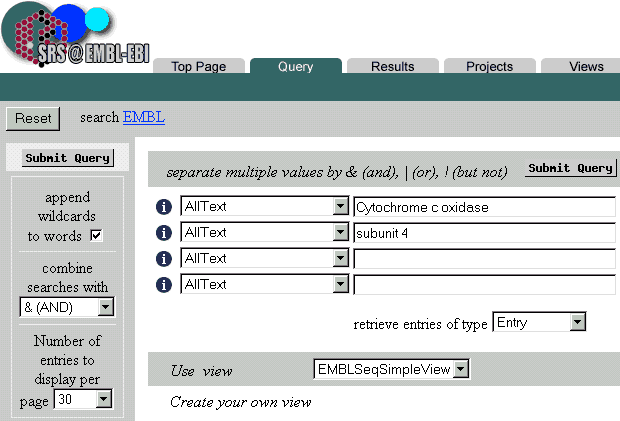This screenshot has width=620, height=421.
Task: Click the fourth empty search field
Action: [x=485, y=285]
